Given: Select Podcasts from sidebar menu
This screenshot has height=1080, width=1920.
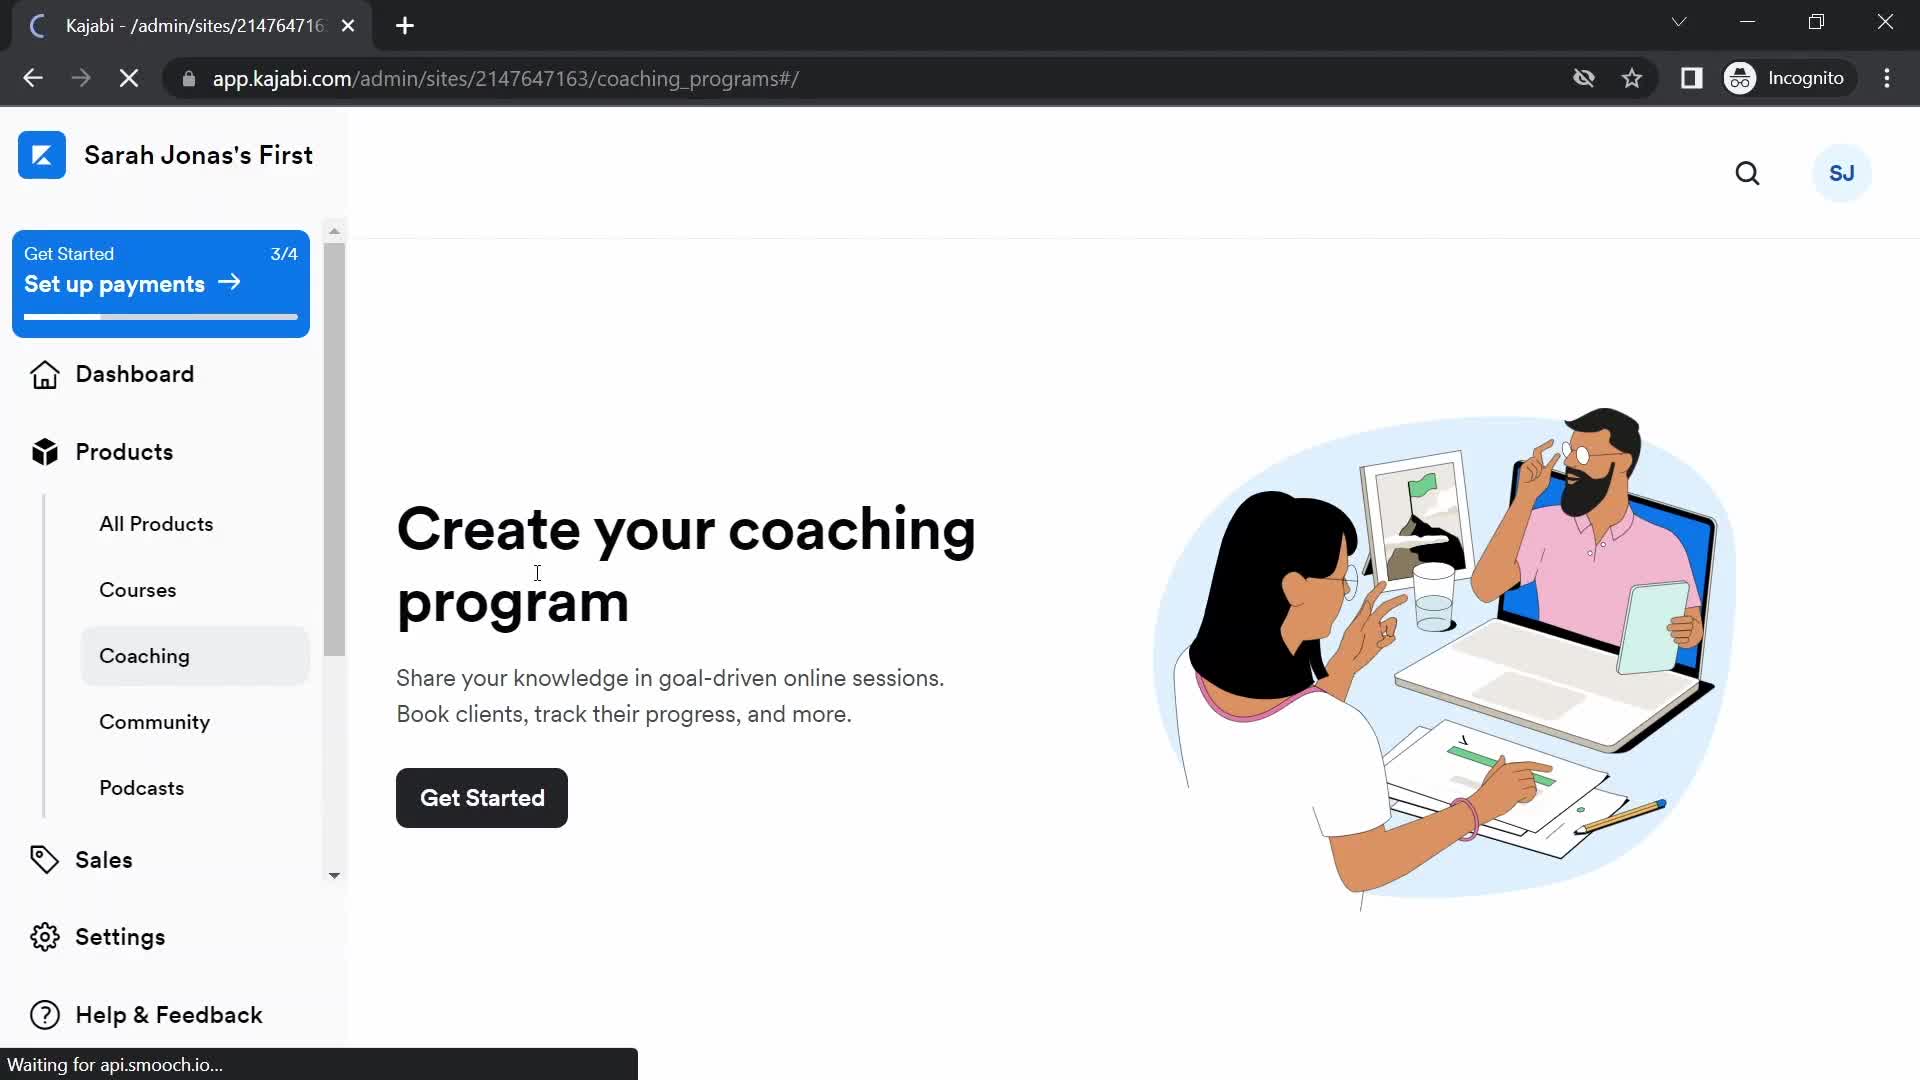Looking at the screenshot, I should (141, 787).
